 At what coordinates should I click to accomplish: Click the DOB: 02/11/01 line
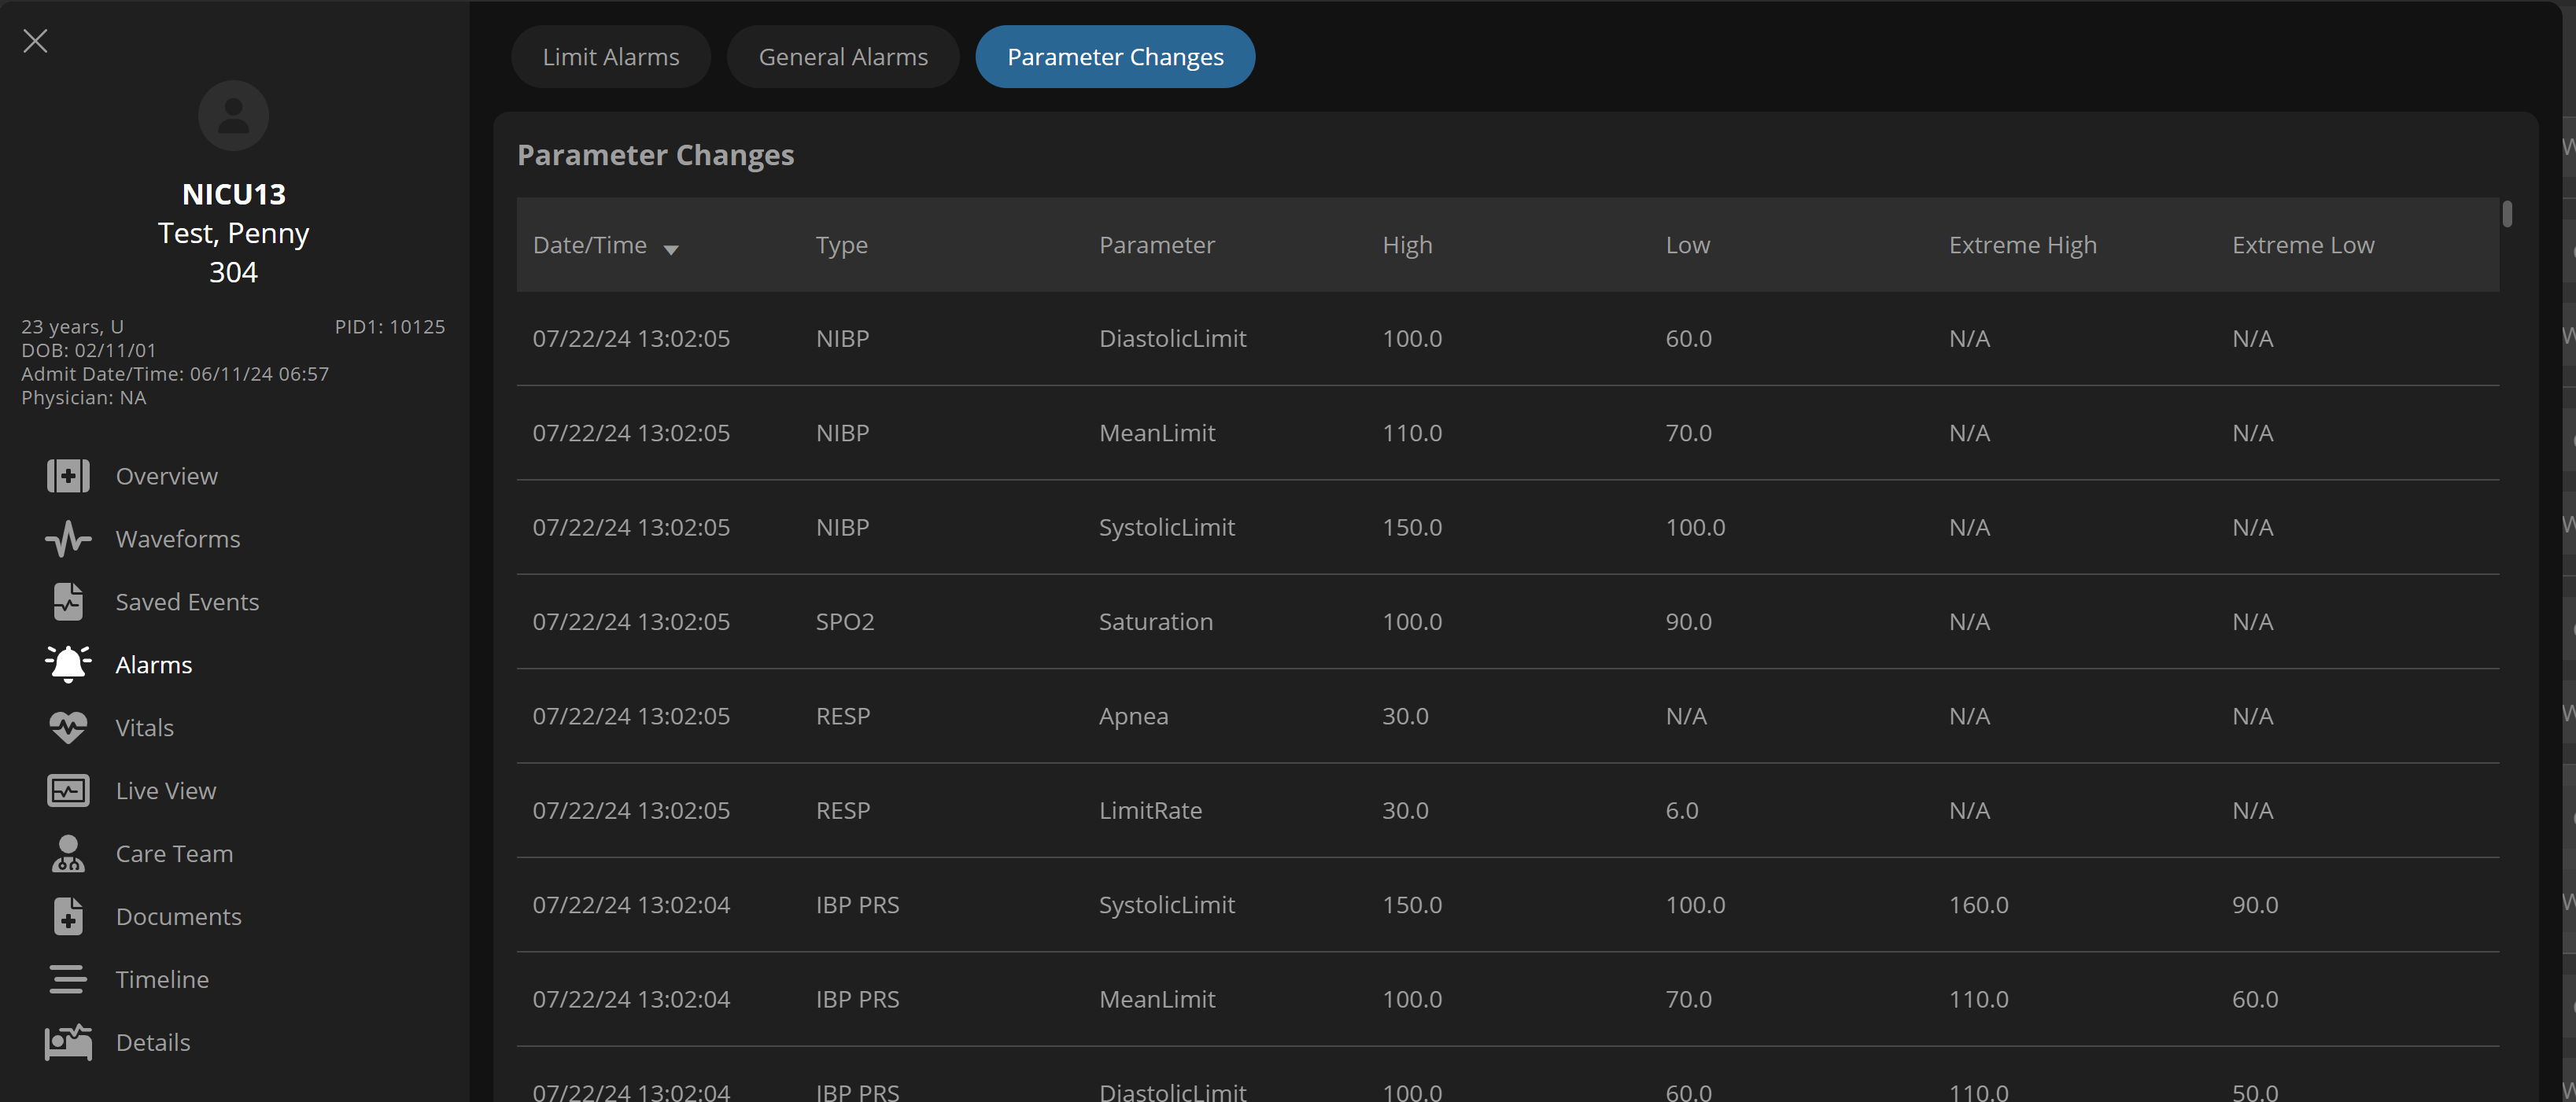pyautogui.click(x=89, y=351)
